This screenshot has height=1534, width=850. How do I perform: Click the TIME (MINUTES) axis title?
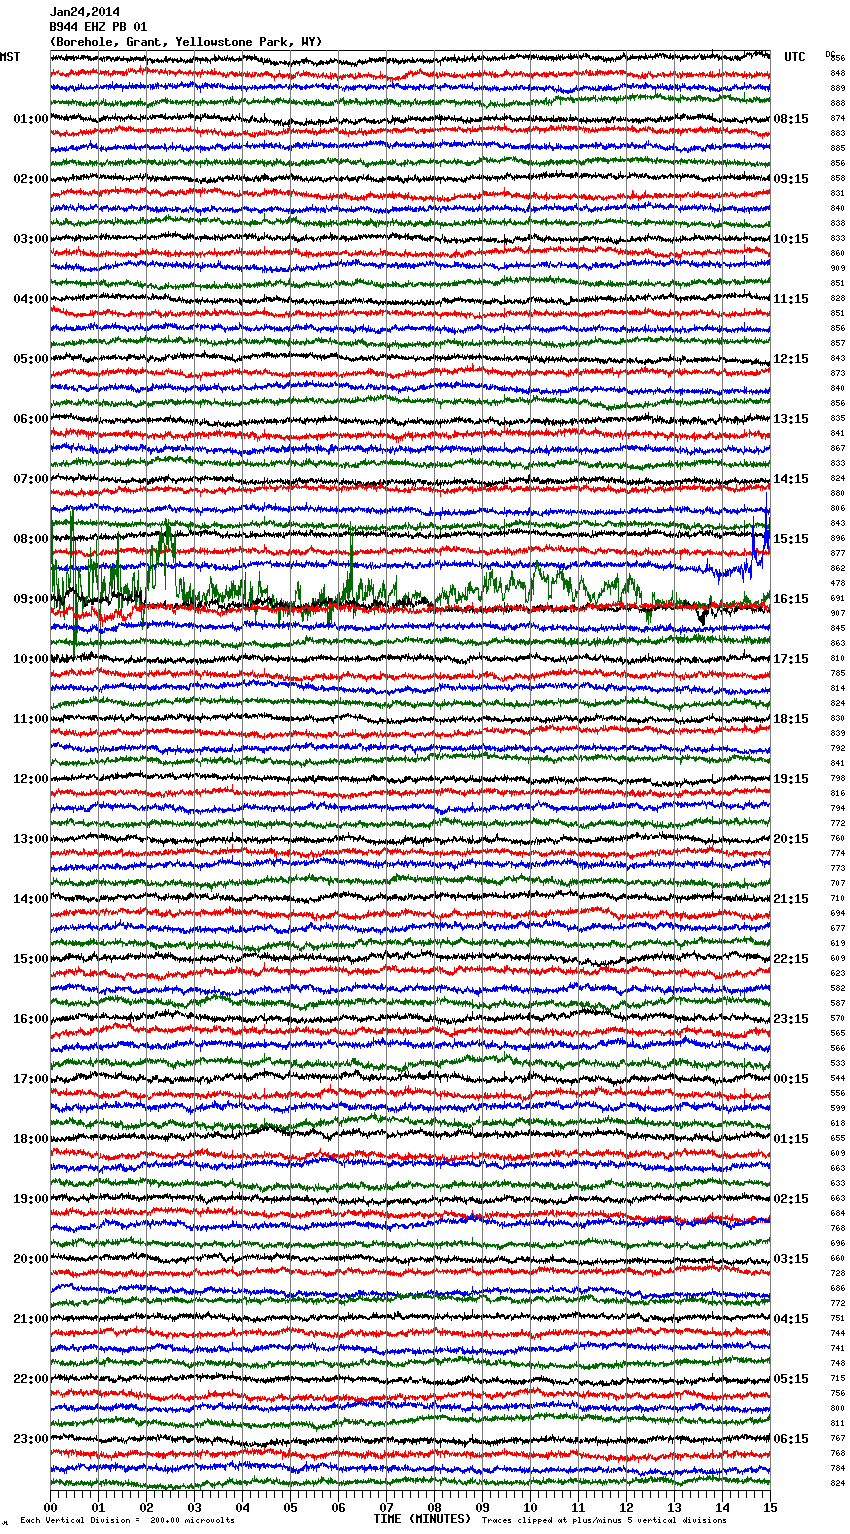[x=422, y=1519]
